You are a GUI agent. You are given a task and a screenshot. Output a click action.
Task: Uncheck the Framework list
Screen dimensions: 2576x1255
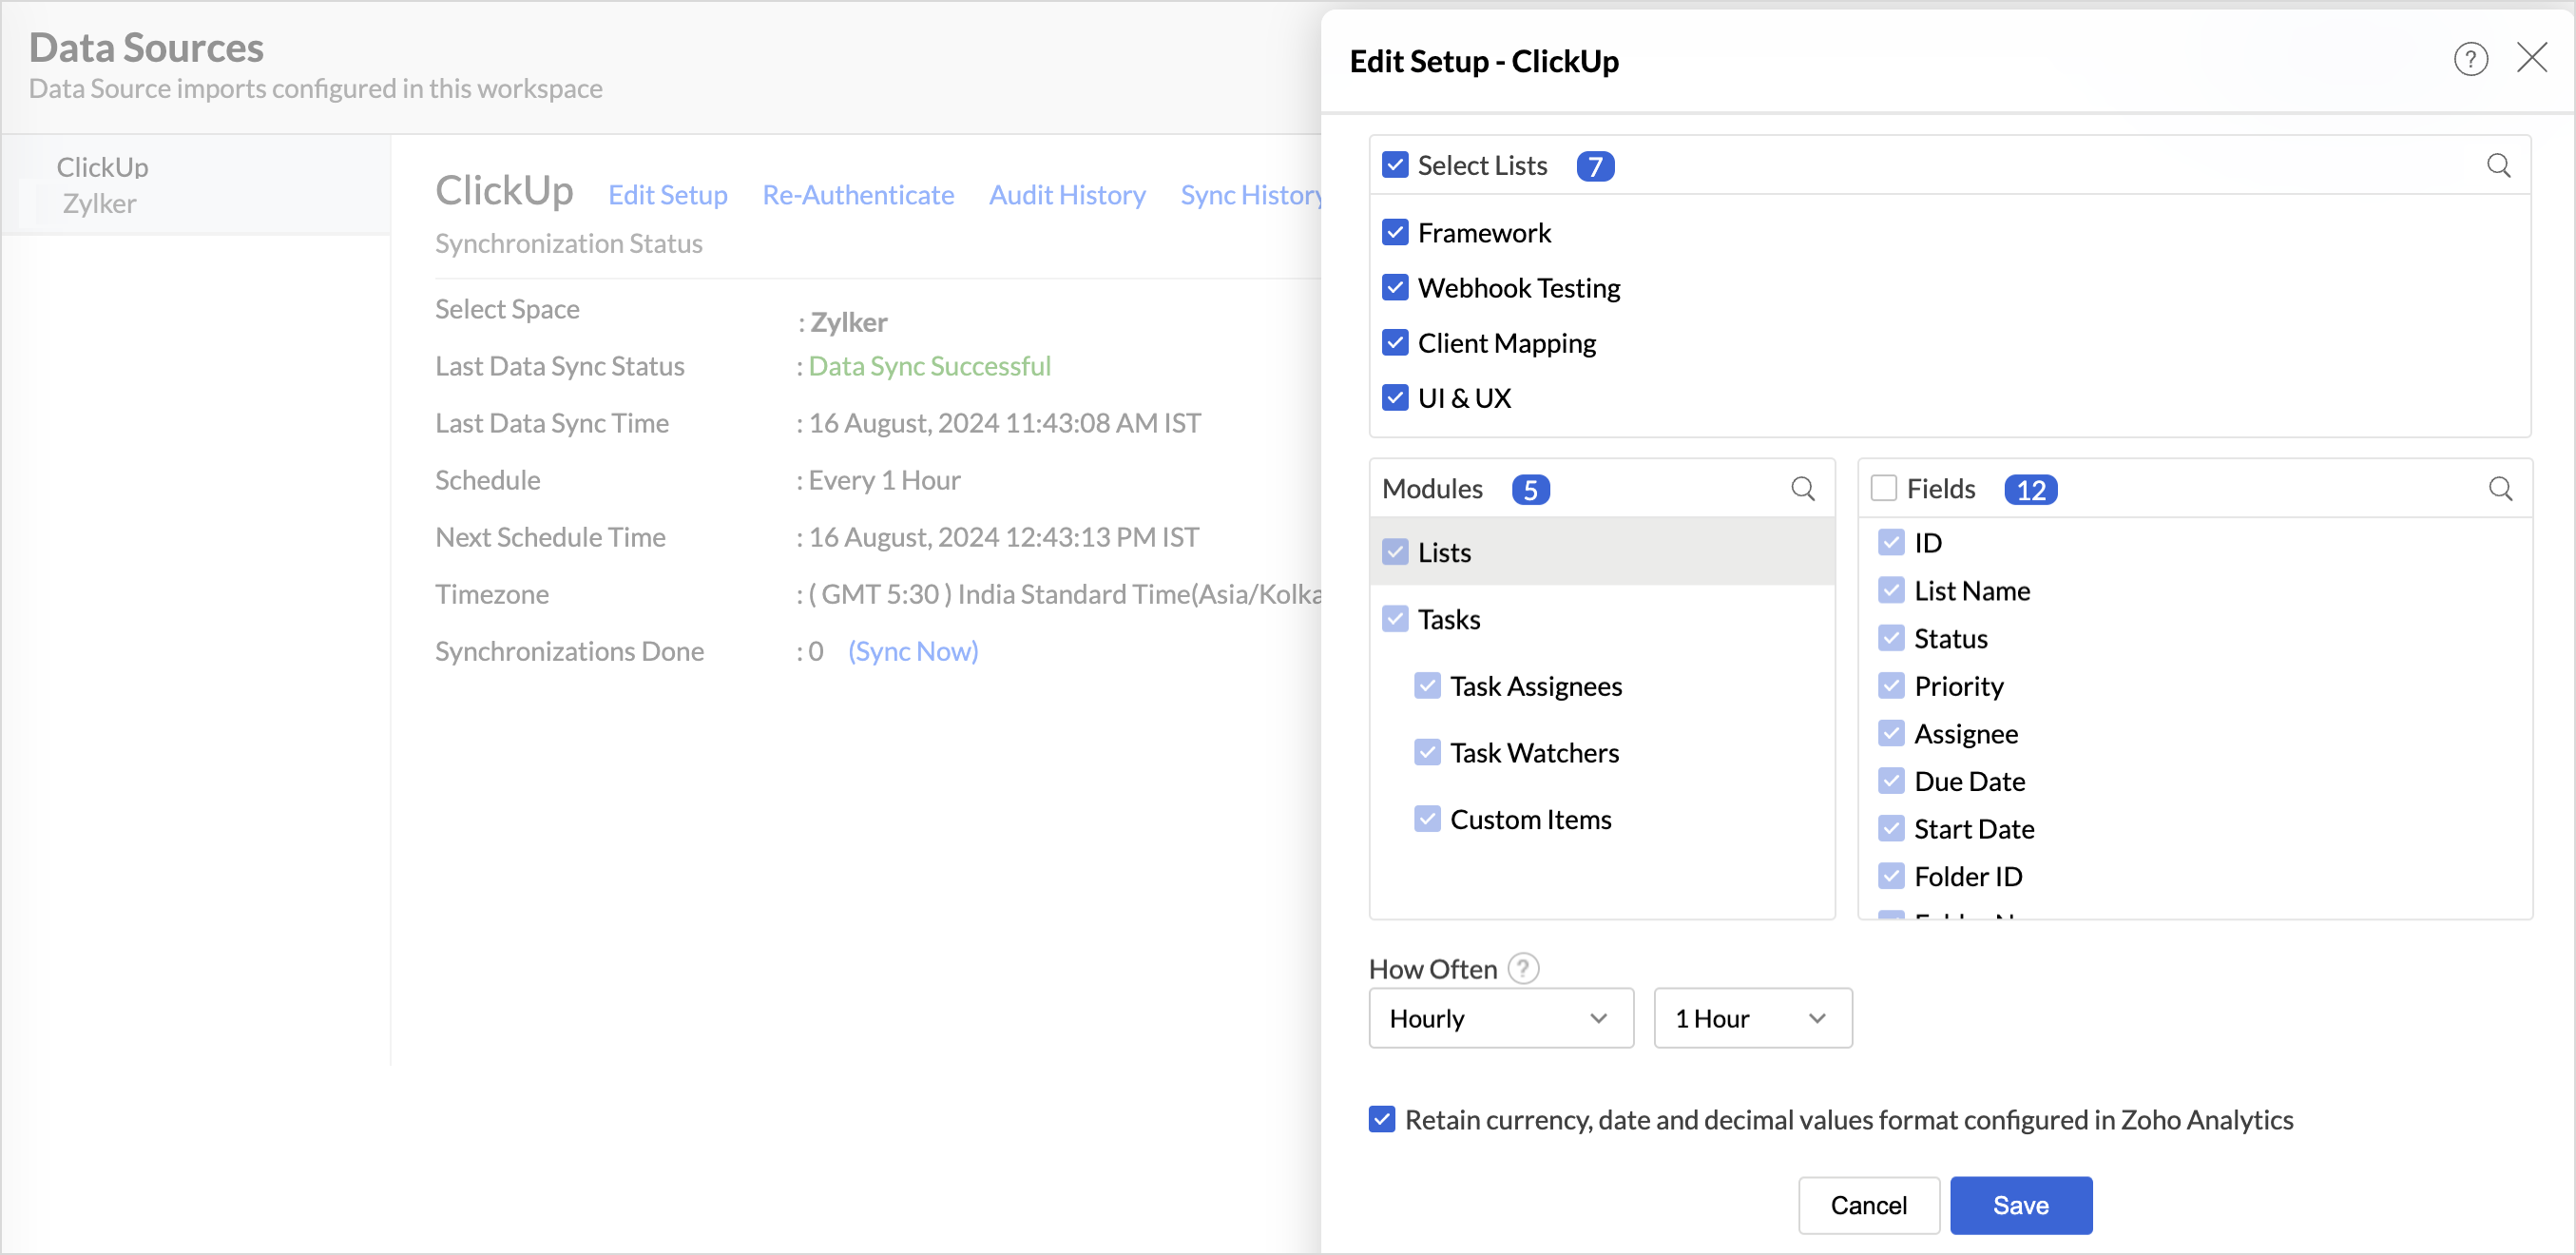click(1395, 233)
